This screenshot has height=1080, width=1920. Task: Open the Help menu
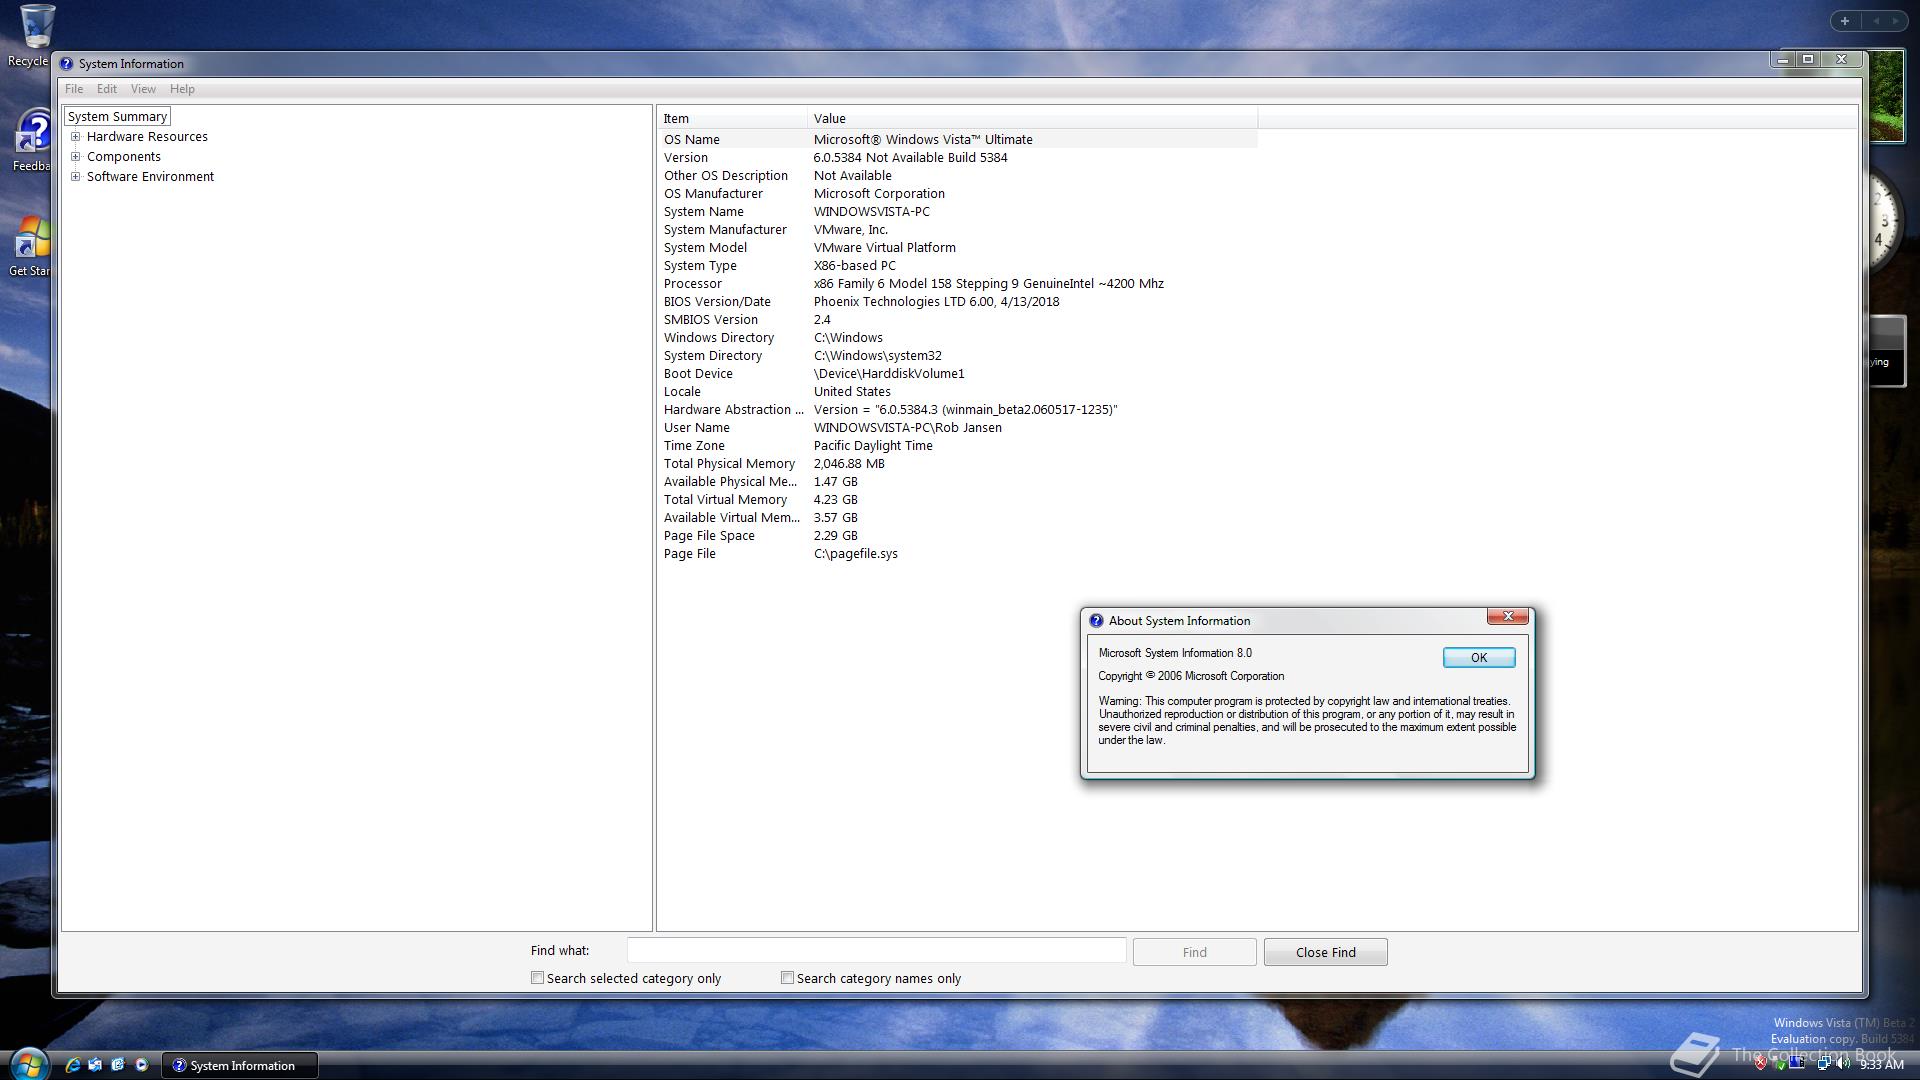pyautogui.click(x=182, y=89)
